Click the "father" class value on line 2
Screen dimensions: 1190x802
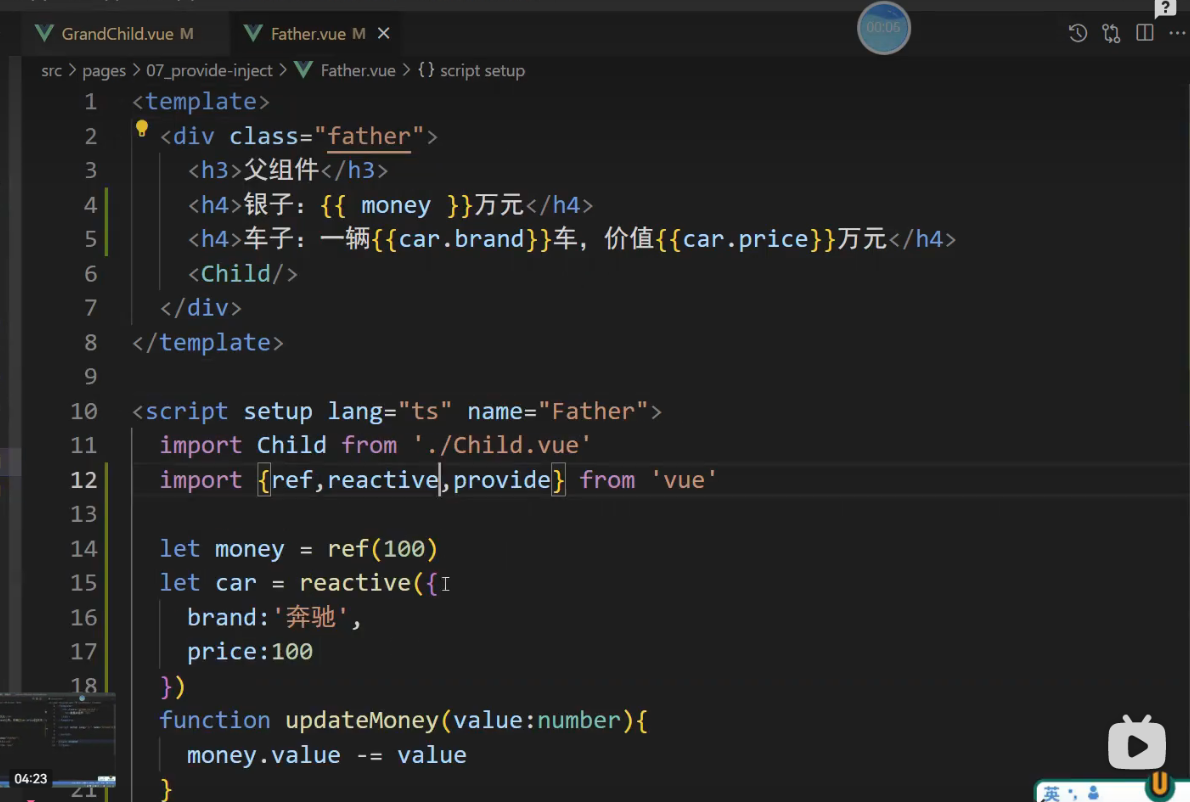(x=369, y=137)
